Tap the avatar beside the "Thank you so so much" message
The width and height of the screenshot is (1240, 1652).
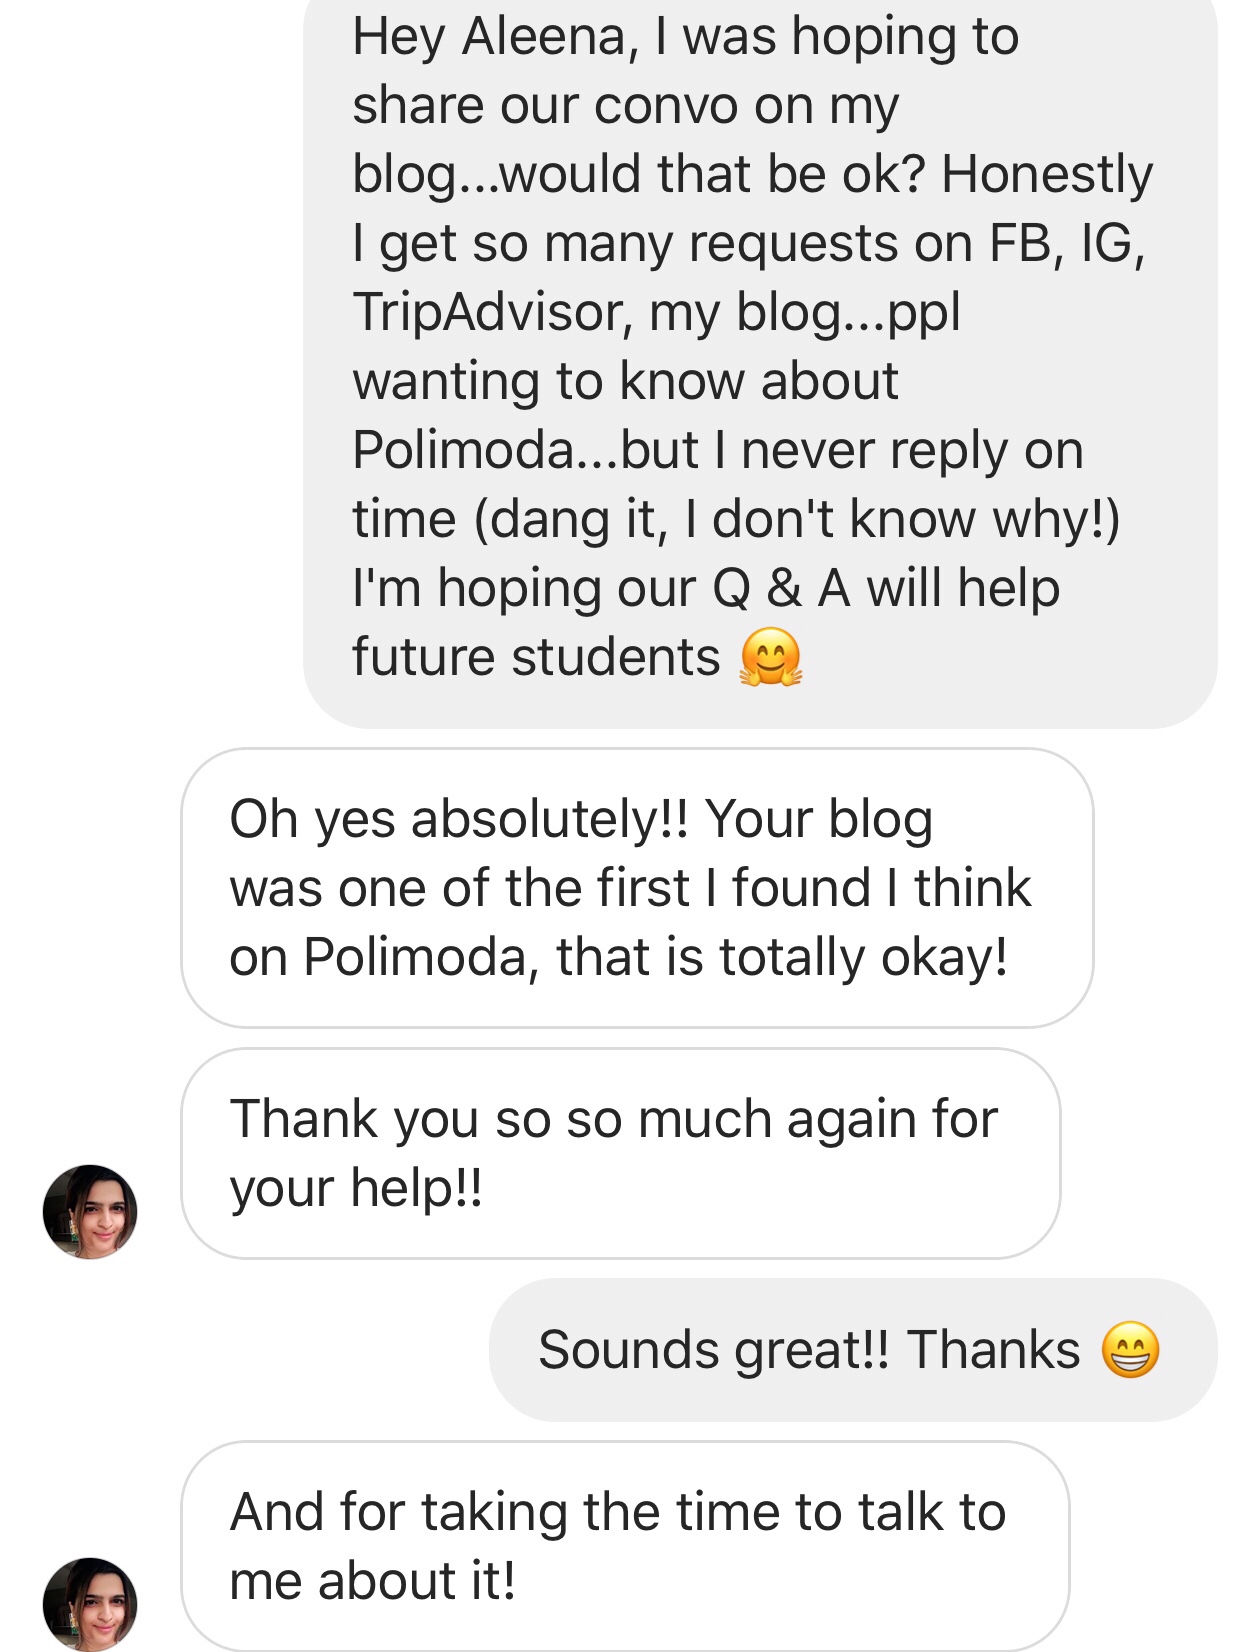point(90,1211)
